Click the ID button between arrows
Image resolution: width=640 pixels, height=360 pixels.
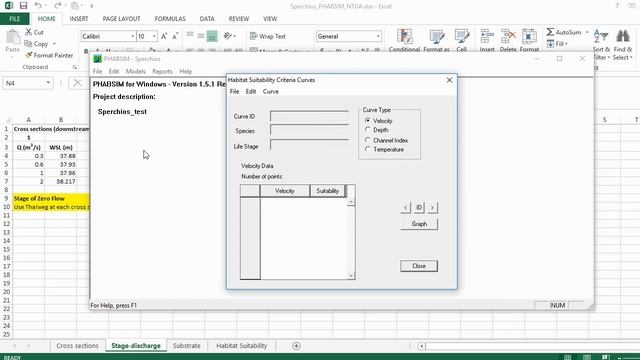(419, 207)
